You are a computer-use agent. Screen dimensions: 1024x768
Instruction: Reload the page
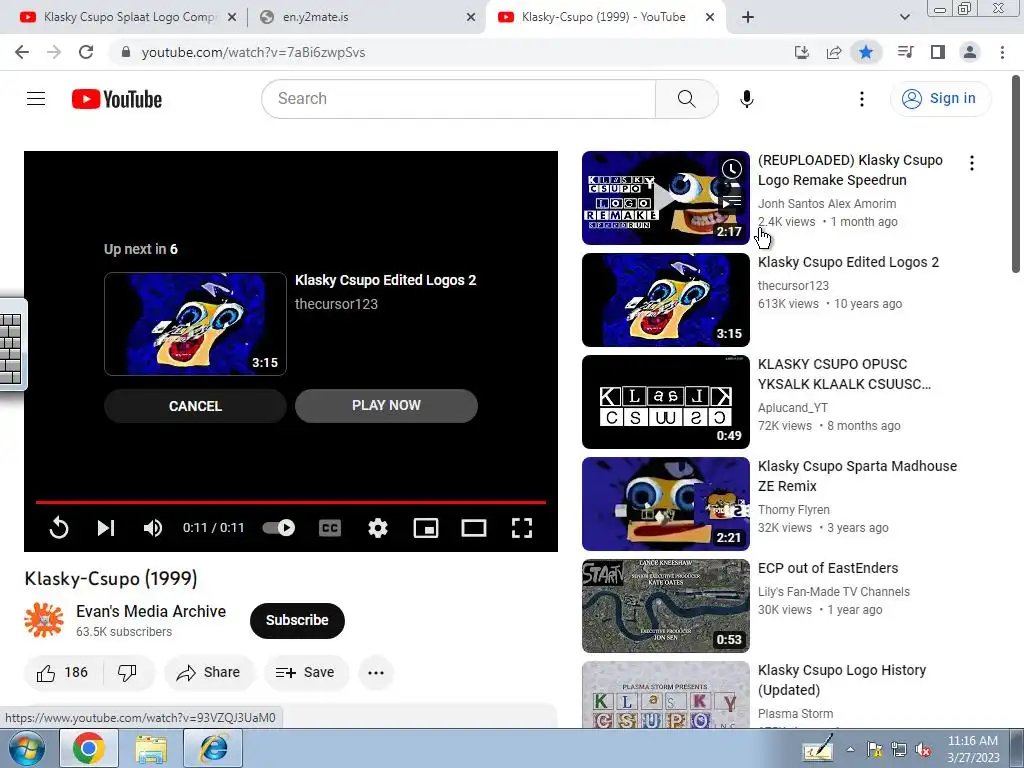coord(86,52)
